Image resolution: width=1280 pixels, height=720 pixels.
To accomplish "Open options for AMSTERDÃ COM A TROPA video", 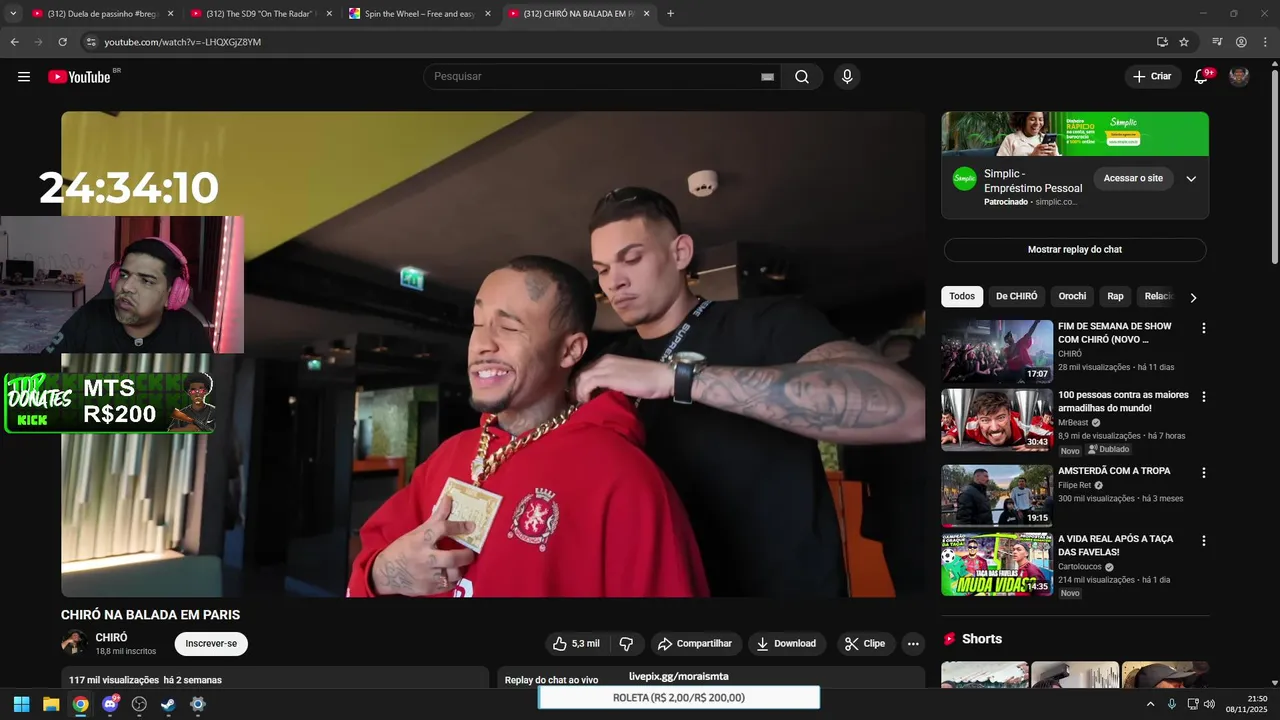I will point(1204,473).
